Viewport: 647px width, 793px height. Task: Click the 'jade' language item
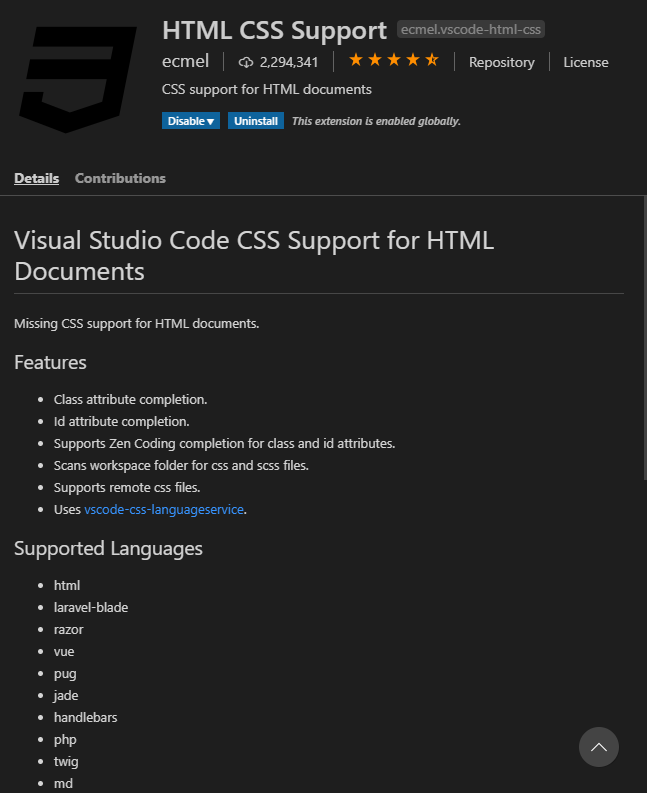pyautogui.click(x=66, y=696)
